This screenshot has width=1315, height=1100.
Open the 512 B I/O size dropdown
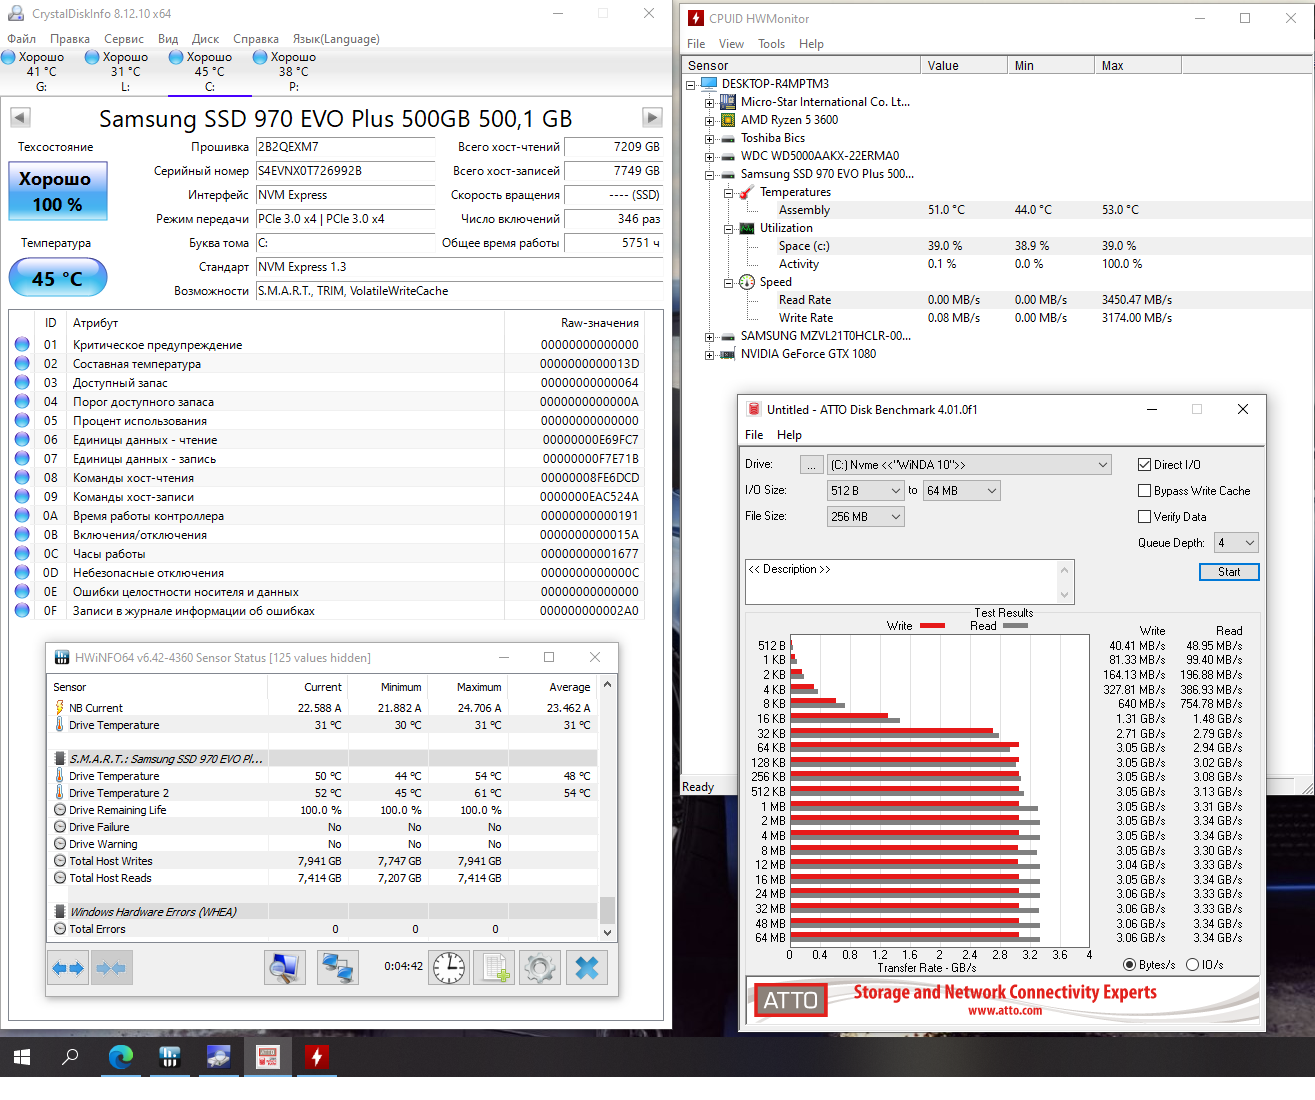pos(866,491)
